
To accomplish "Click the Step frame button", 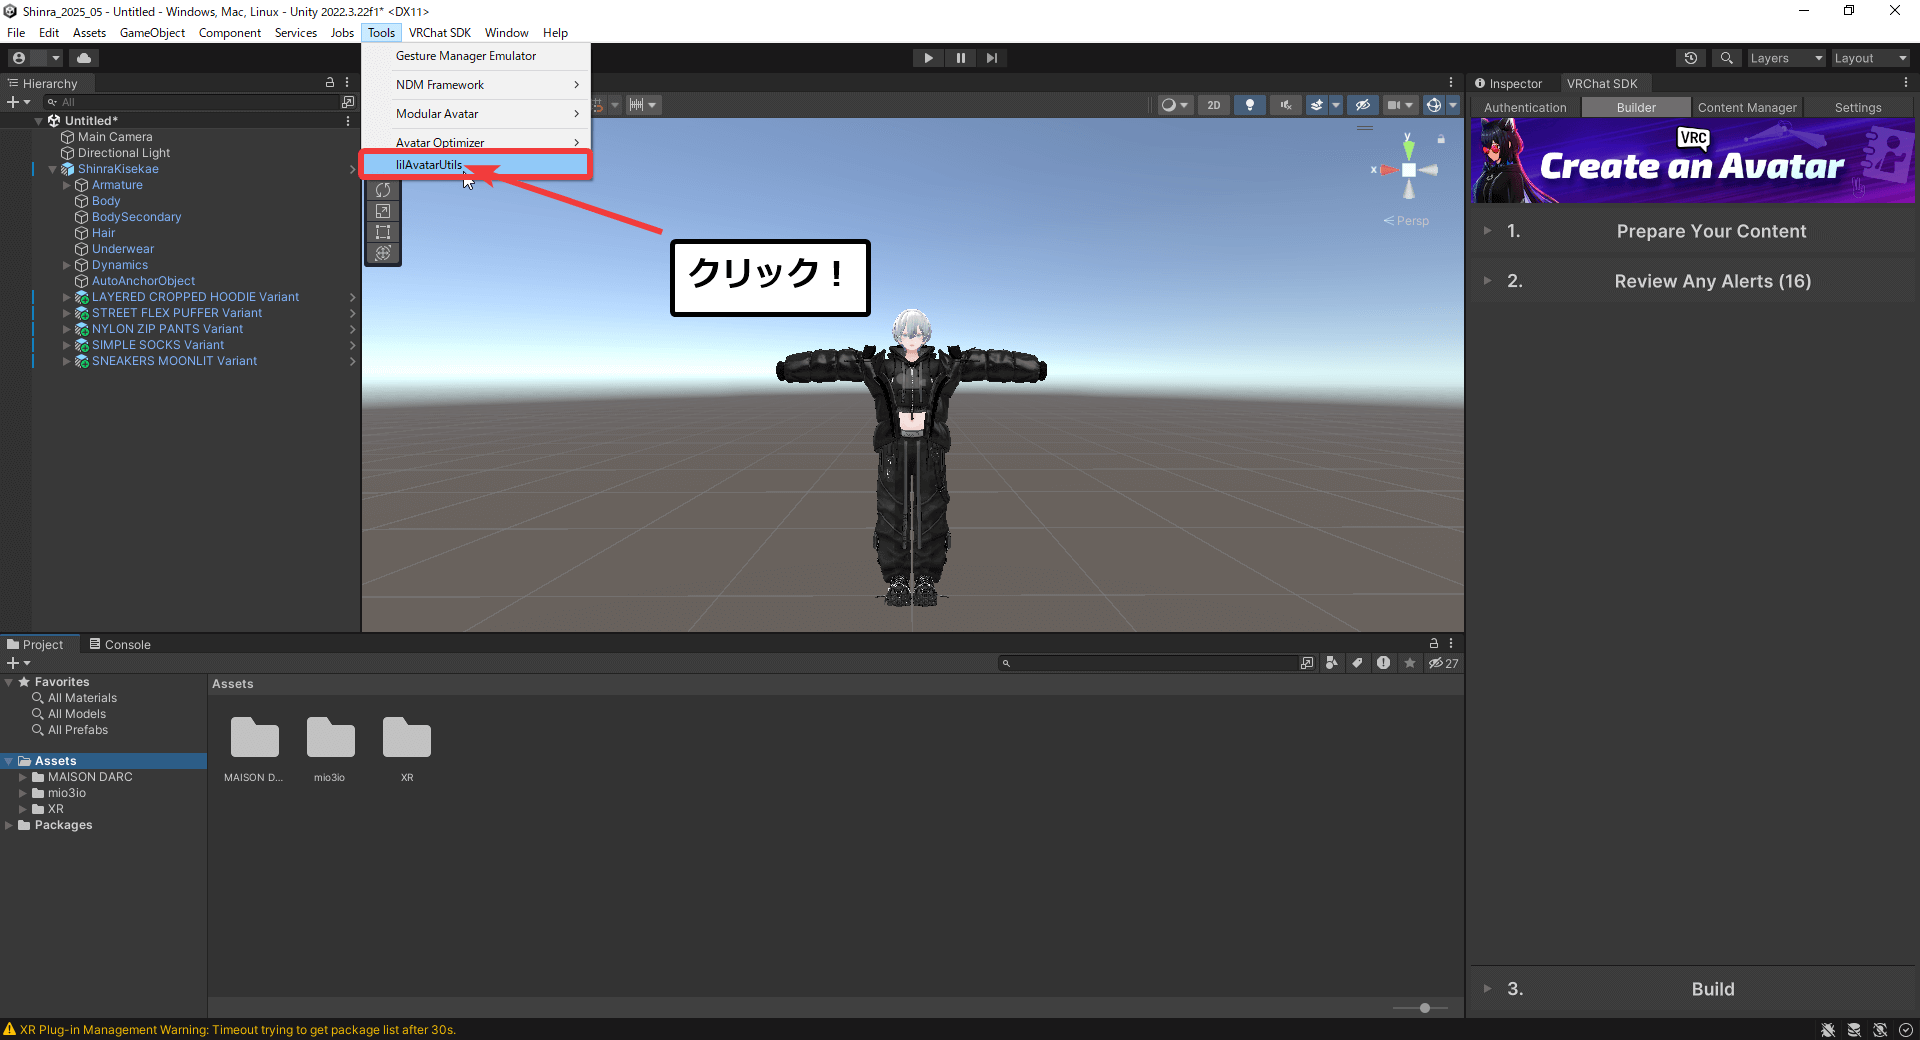I will [992, 58].
